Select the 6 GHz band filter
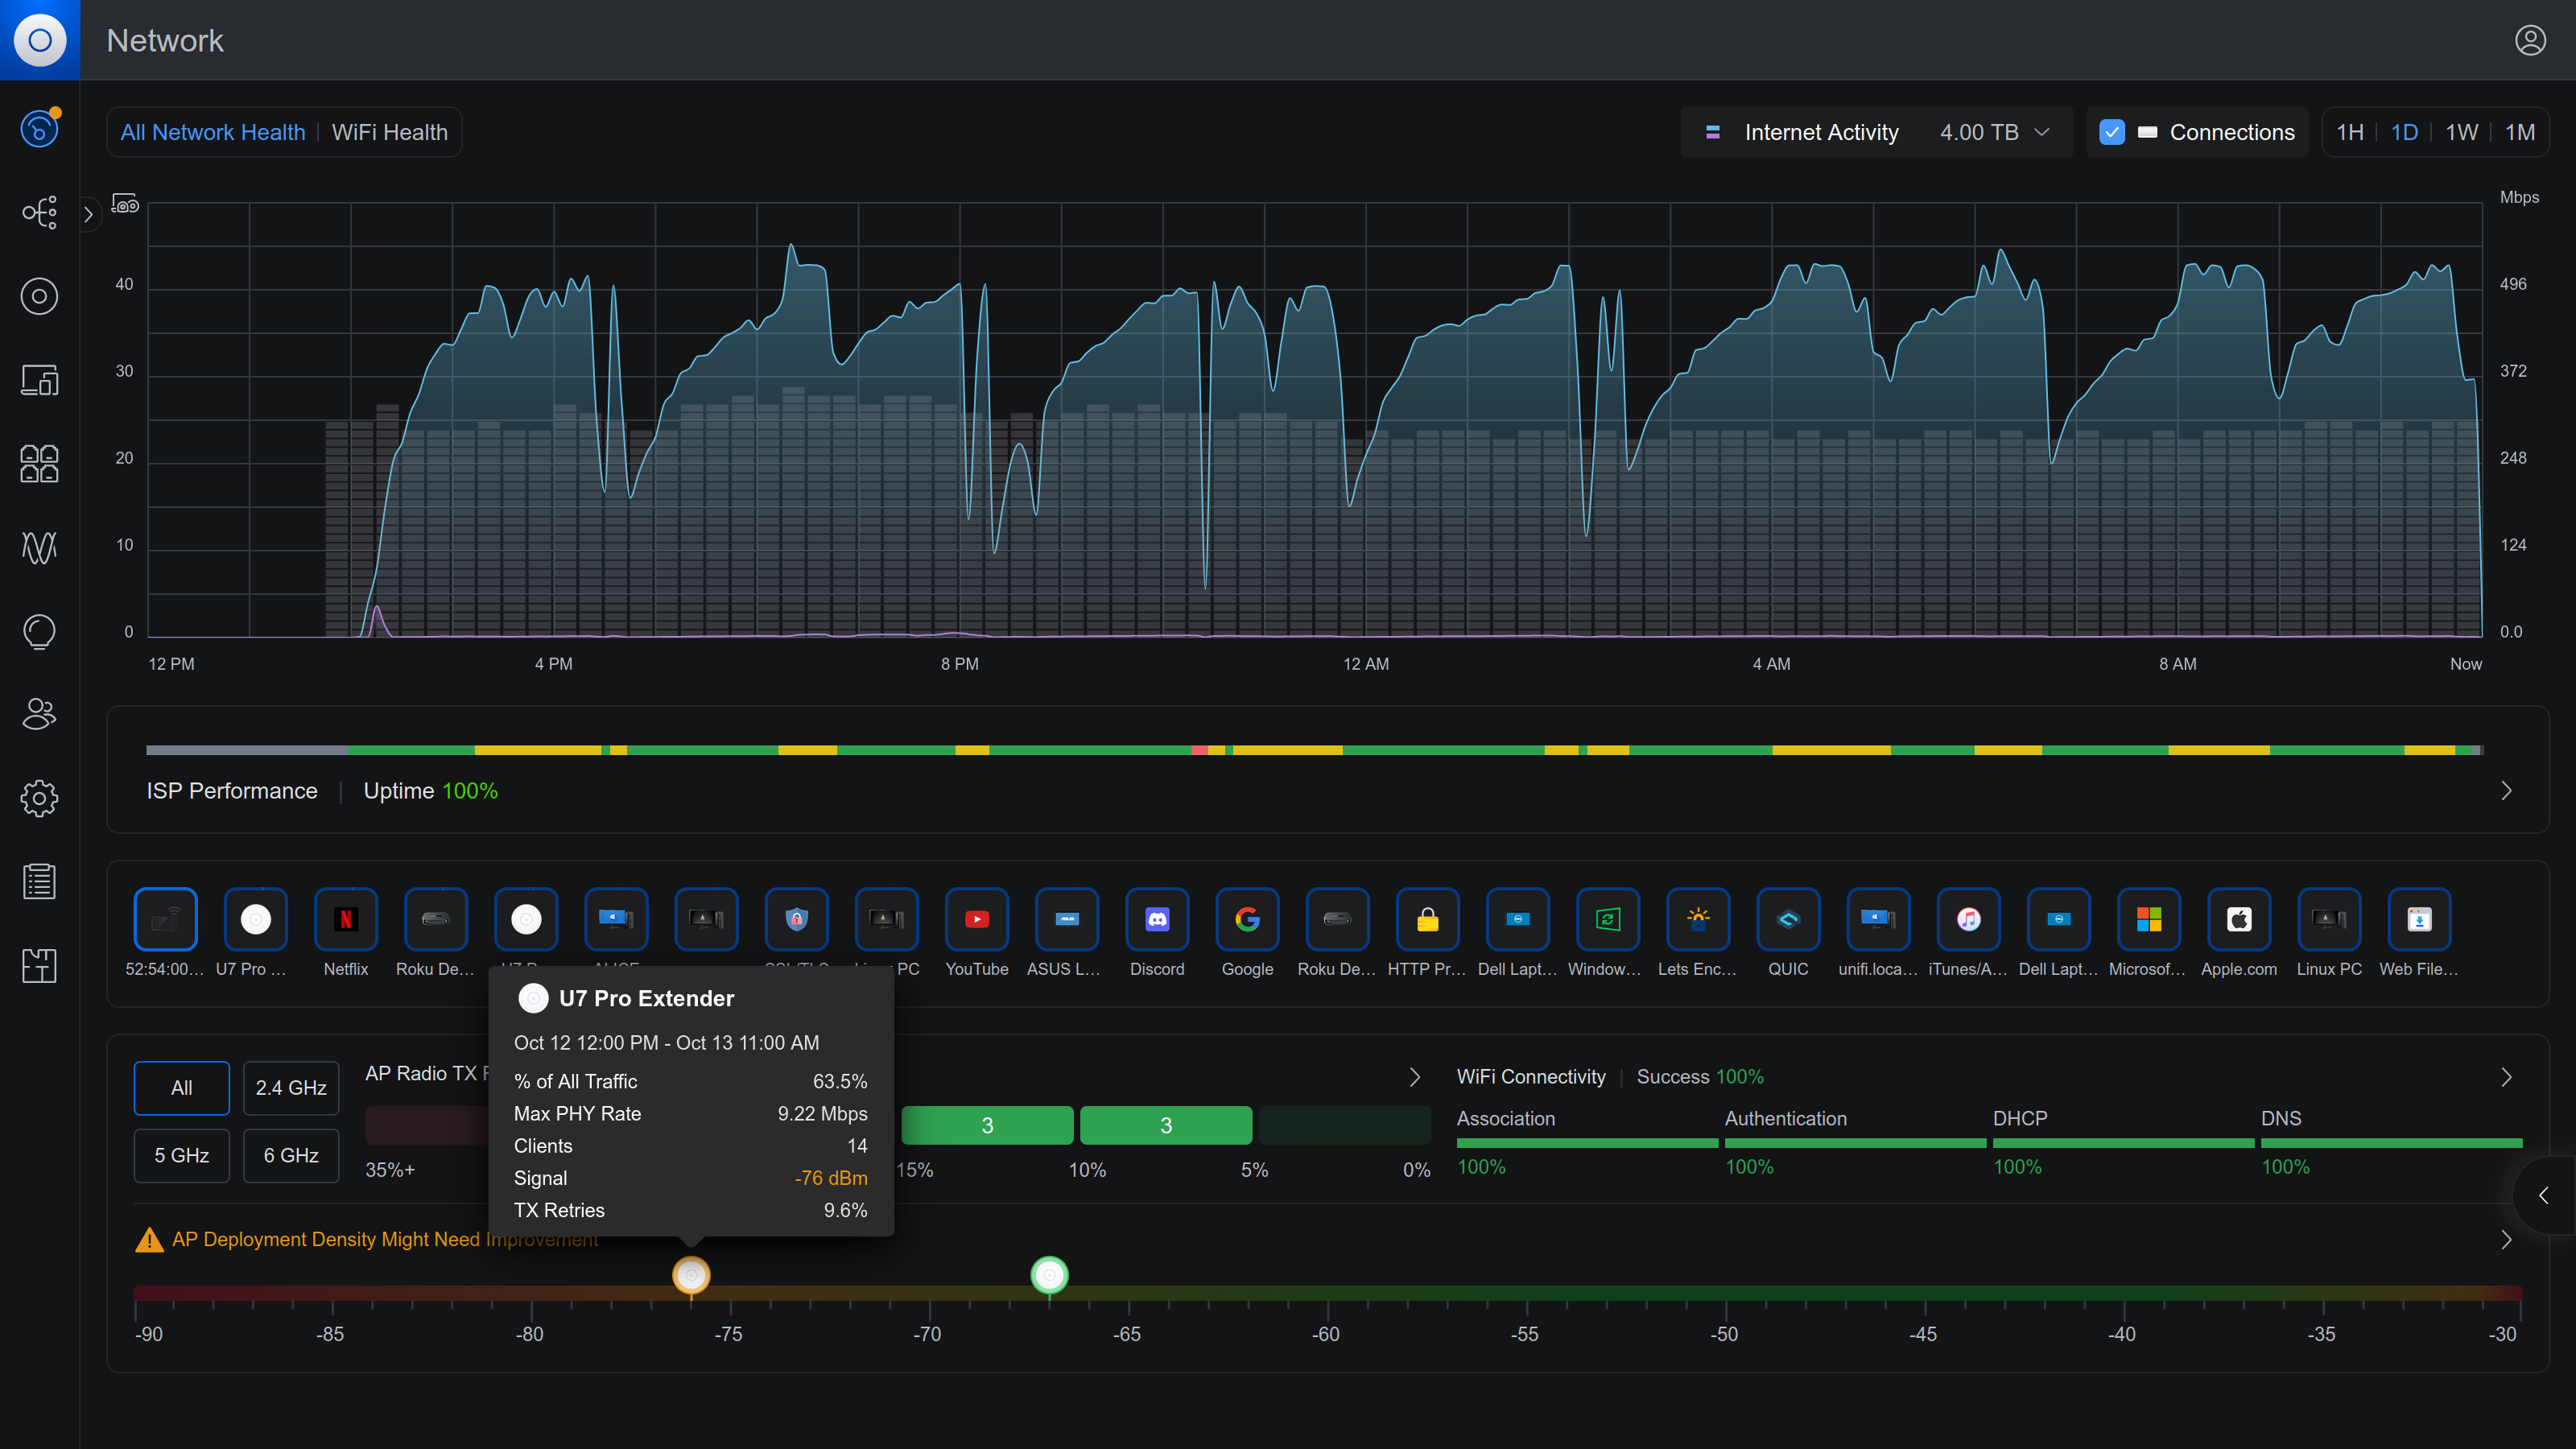 click(x=291, y=1155)
